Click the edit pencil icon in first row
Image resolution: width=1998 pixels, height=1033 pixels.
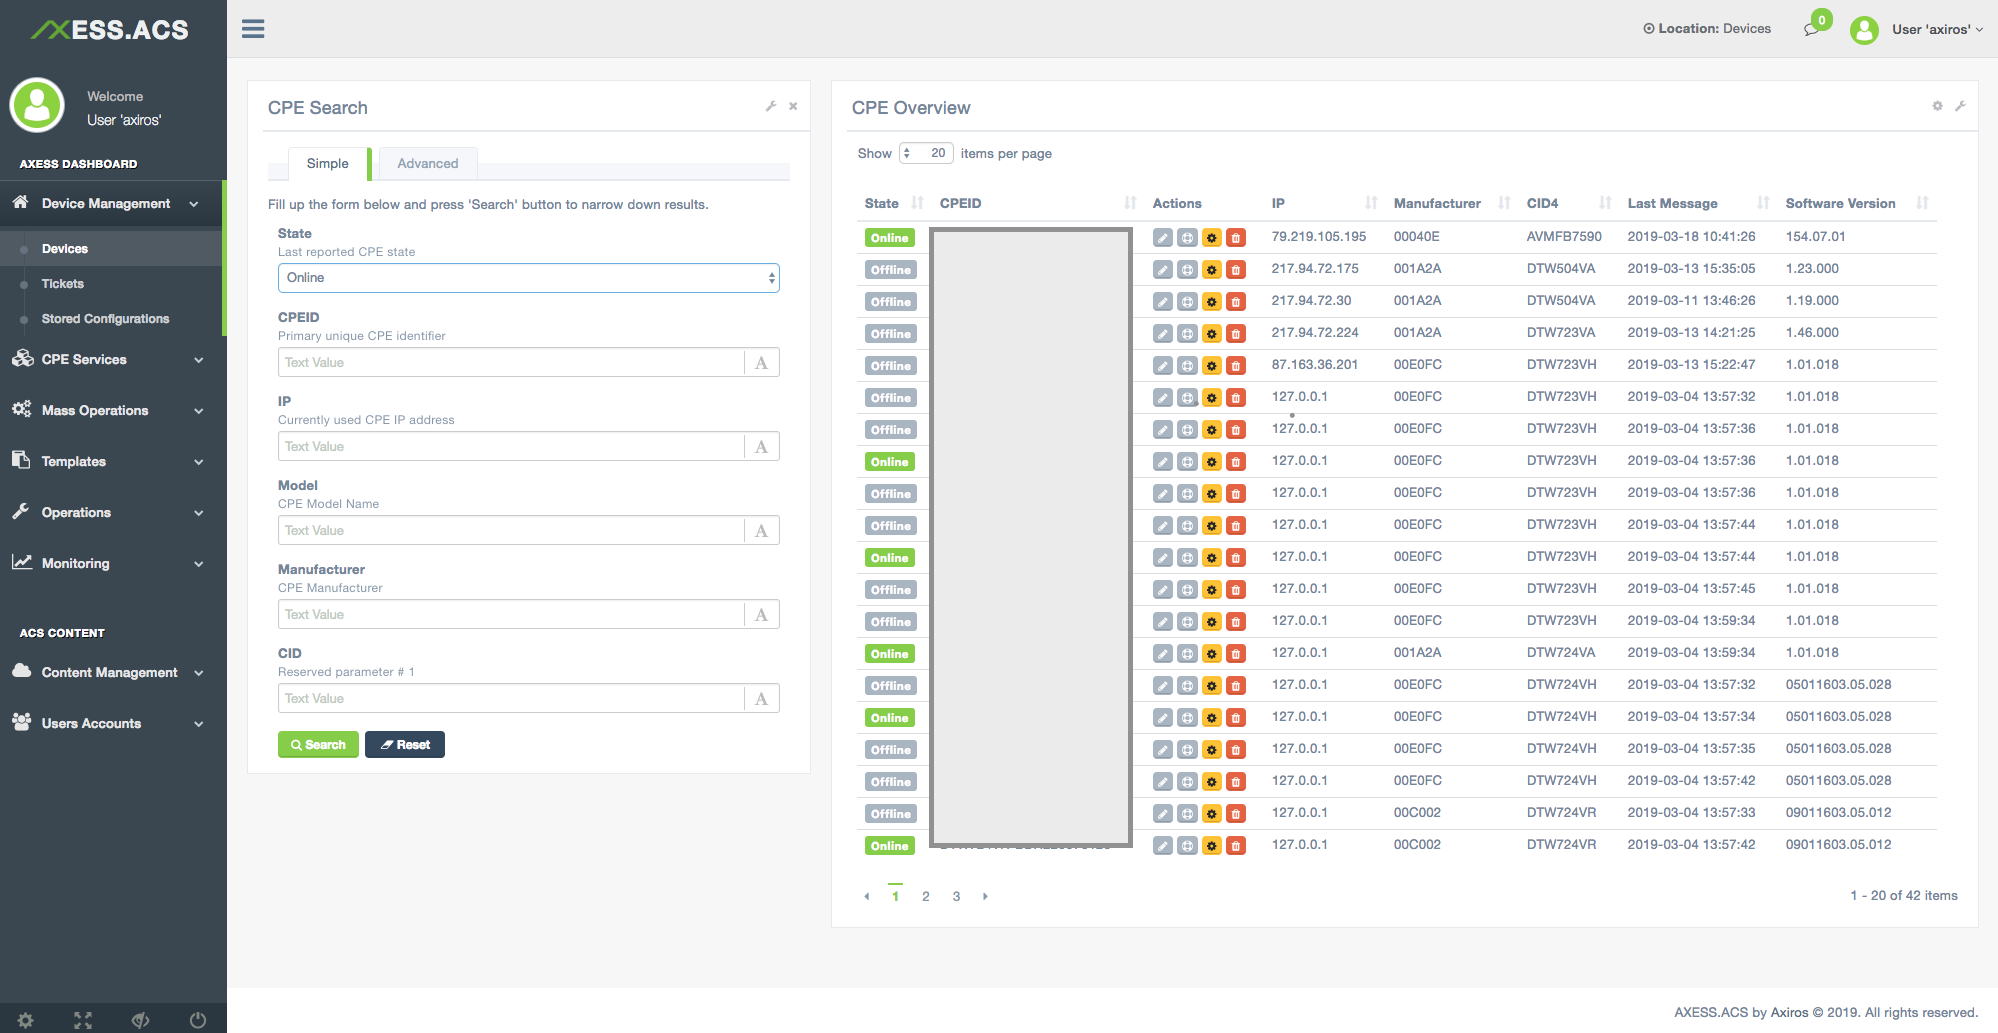1162,238
